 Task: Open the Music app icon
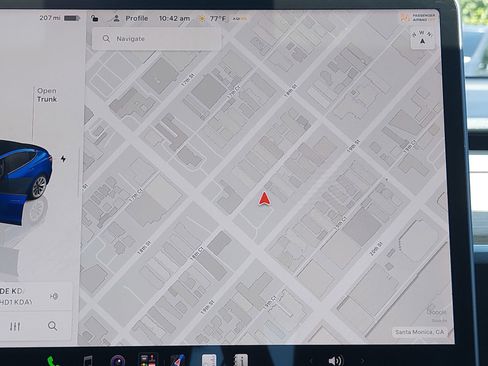[87, 361]
